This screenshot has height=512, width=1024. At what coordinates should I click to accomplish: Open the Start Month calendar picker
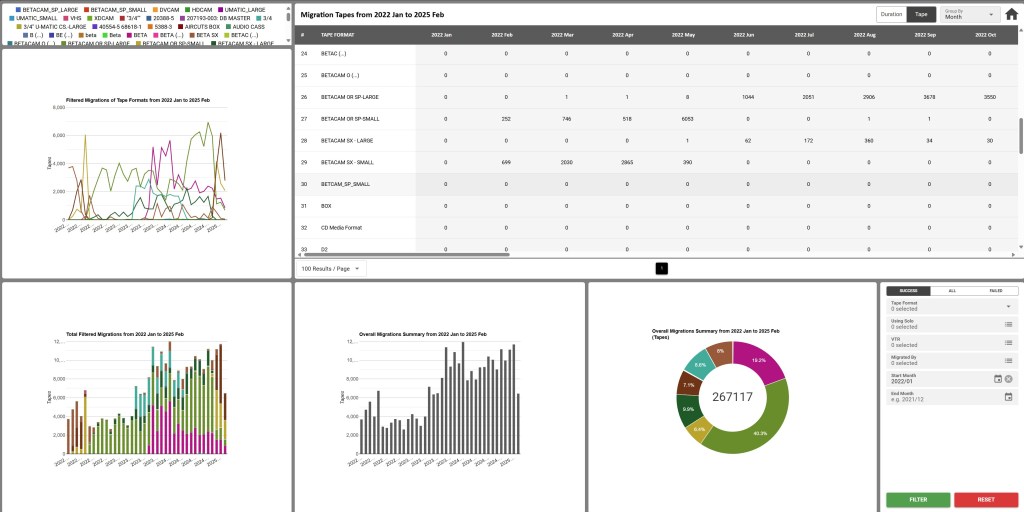(x=997, y=379)
